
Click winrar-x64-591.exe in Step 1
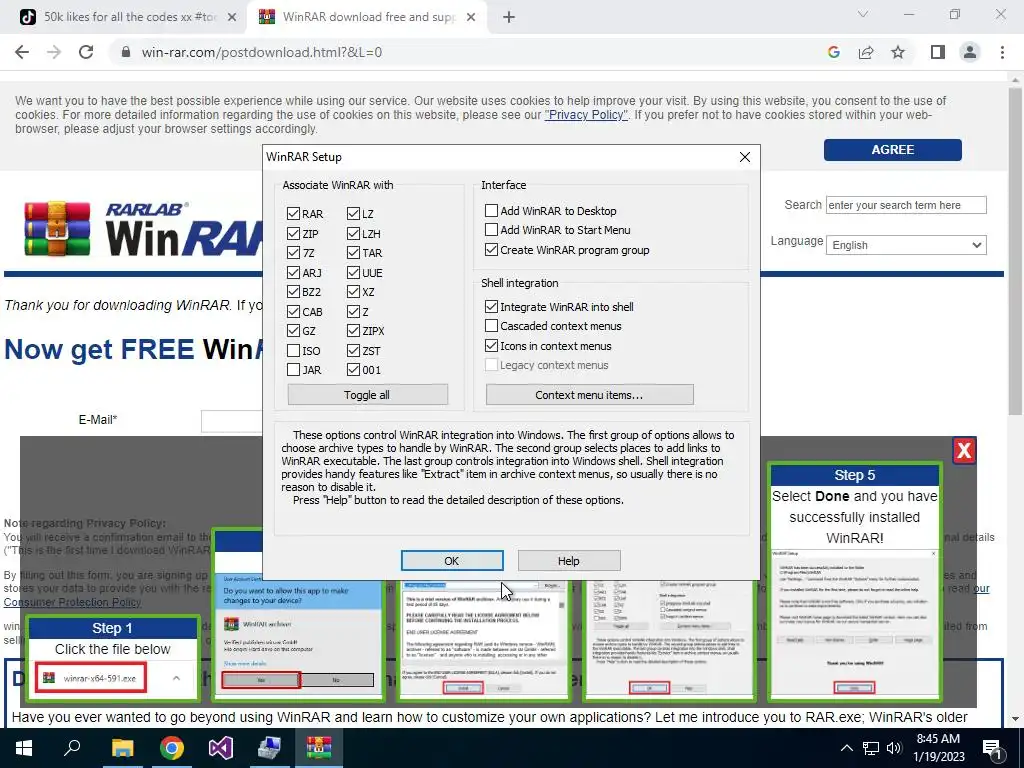91,679
